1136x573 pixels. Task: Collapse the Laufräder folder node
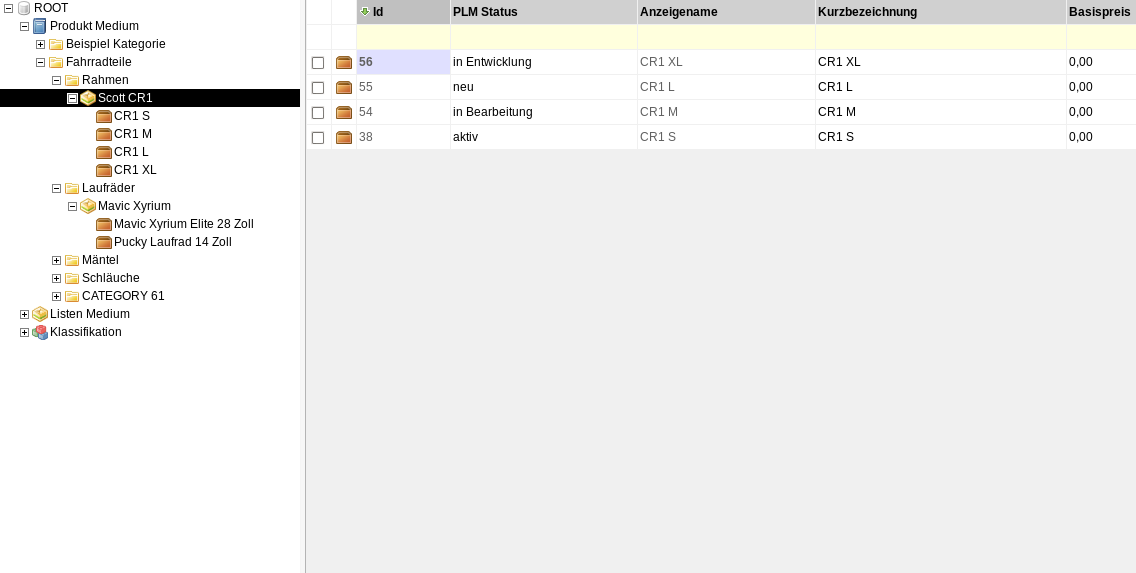tap(56, 188)
